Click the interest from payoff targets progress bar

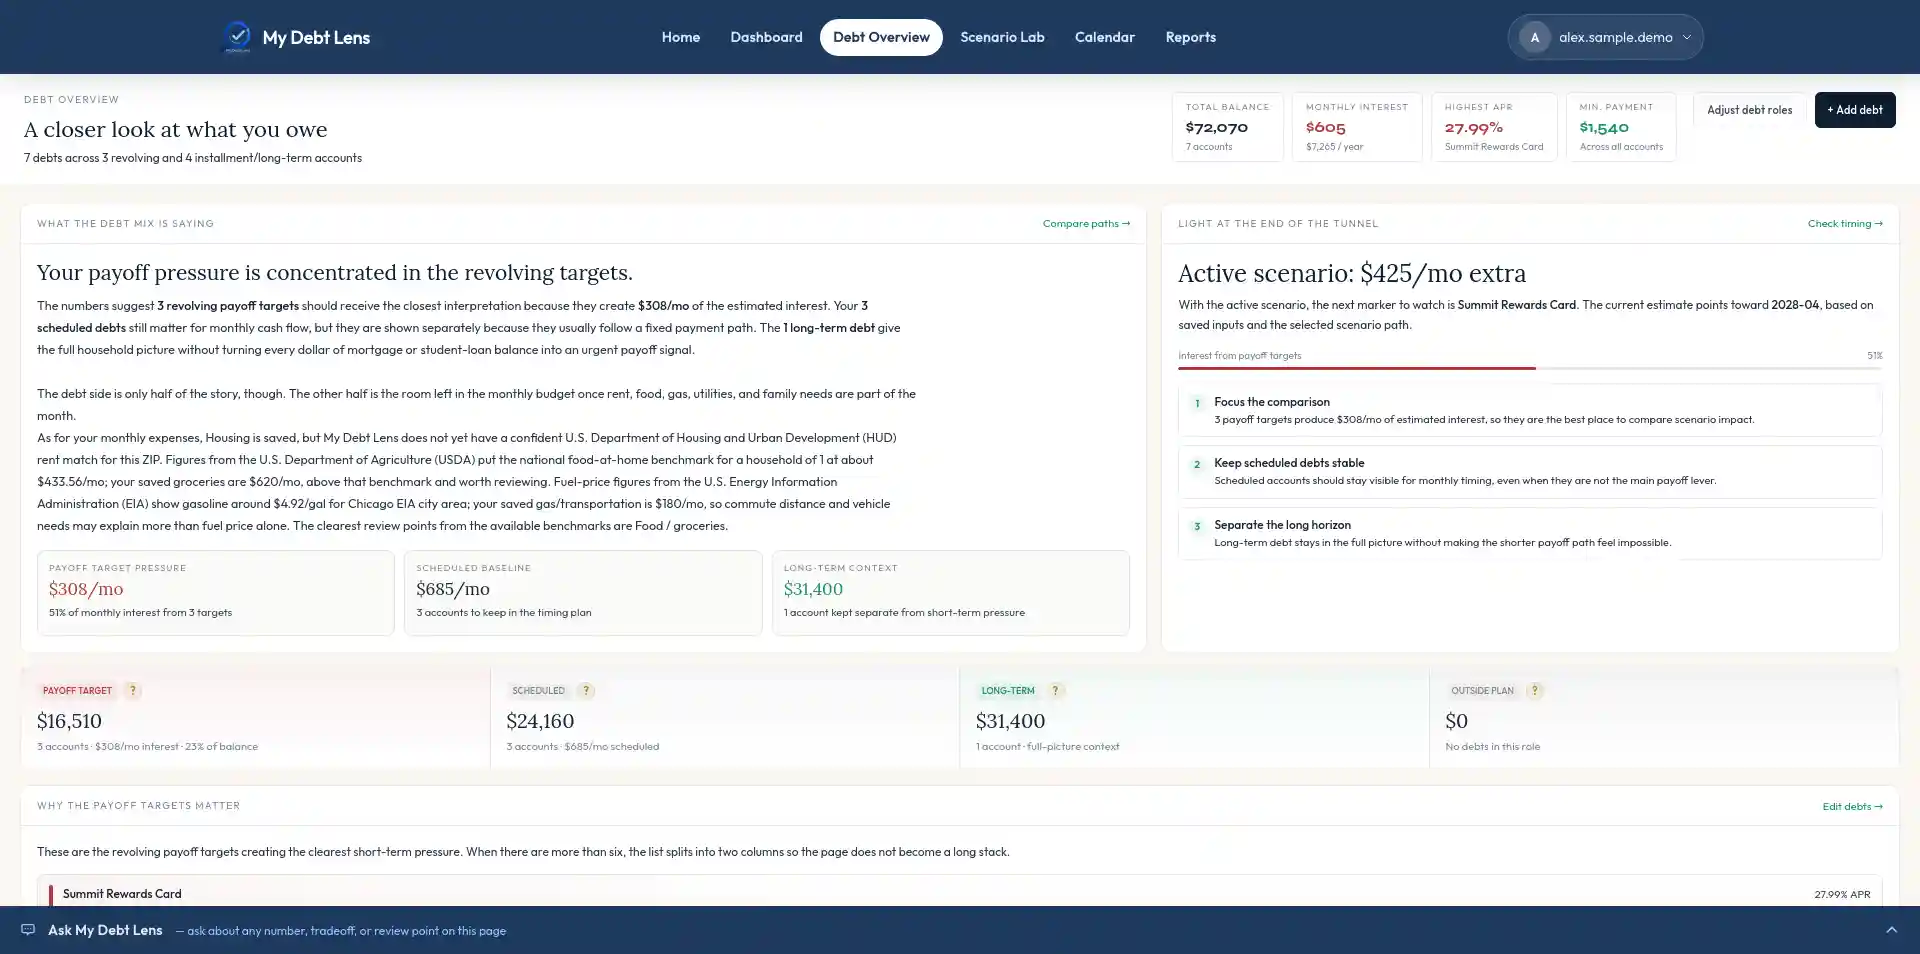coord(1530,368)
